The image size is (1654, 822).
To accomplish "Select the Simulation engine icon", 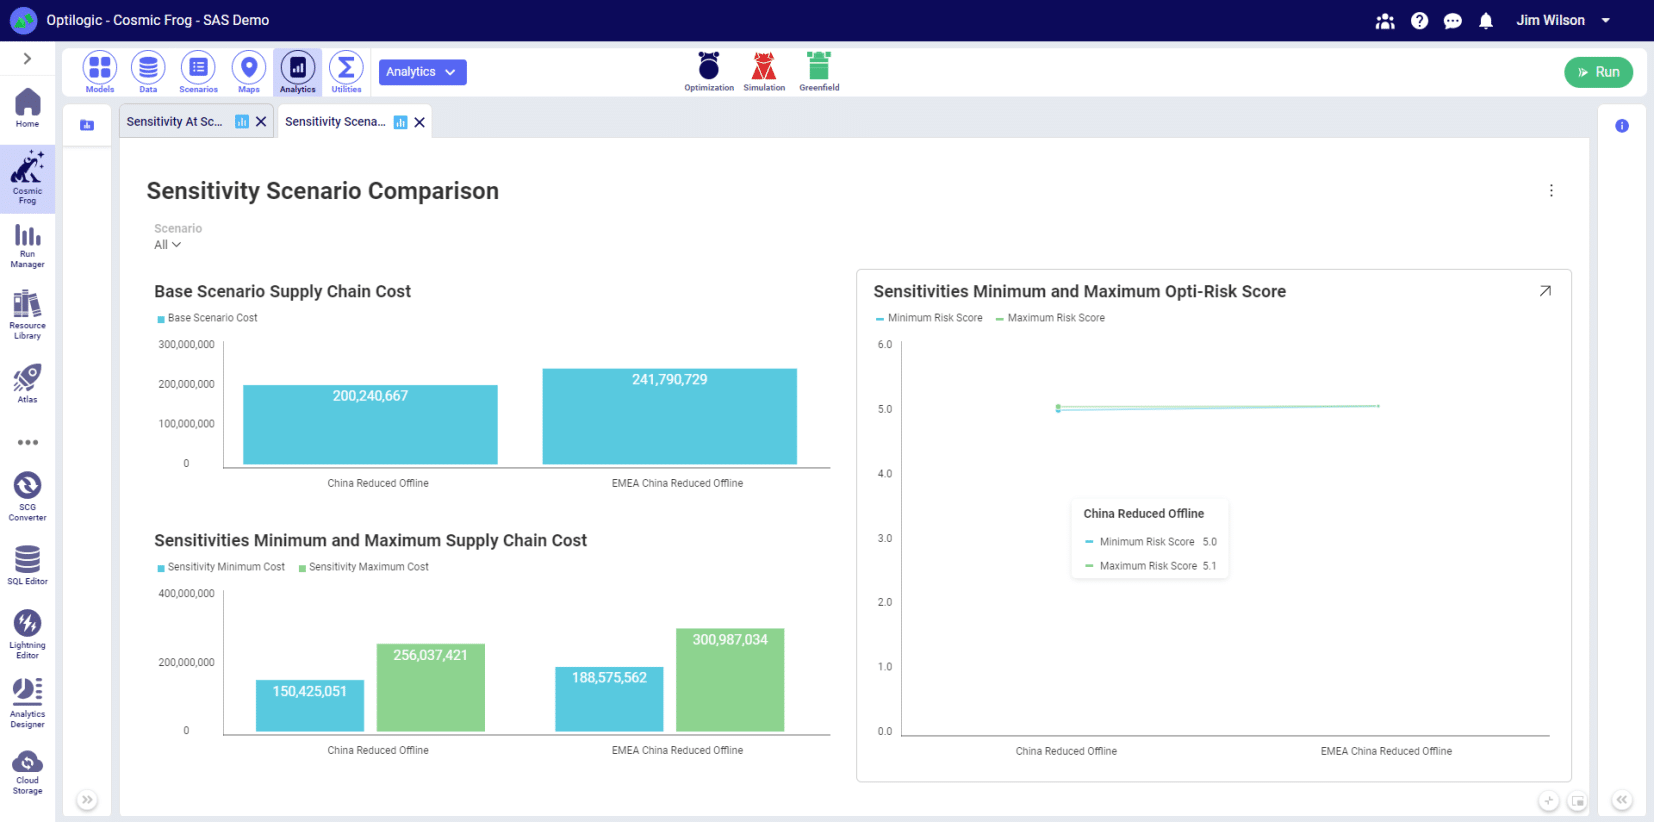I will (x=764, y=71).
